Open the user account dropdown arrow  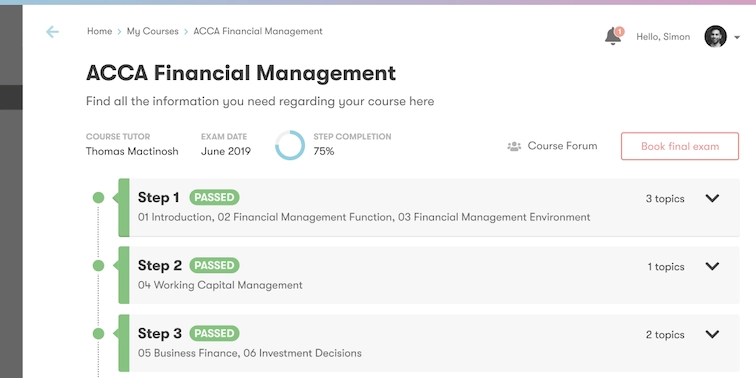point(737,37)
